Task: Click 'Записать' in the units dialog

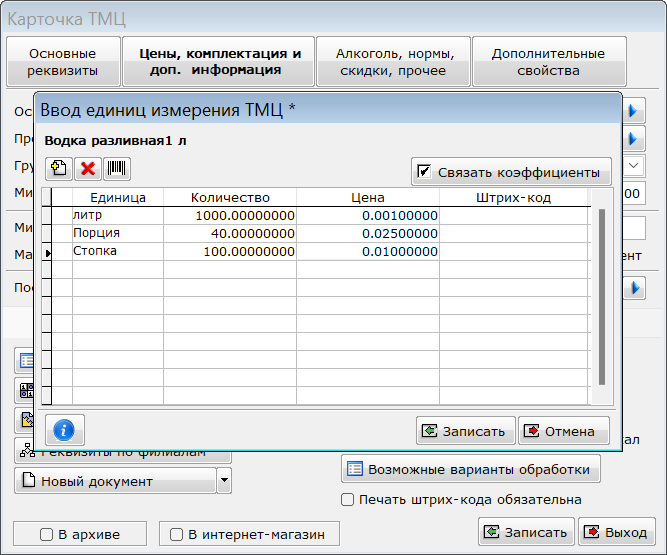Action: coord(466,431)
